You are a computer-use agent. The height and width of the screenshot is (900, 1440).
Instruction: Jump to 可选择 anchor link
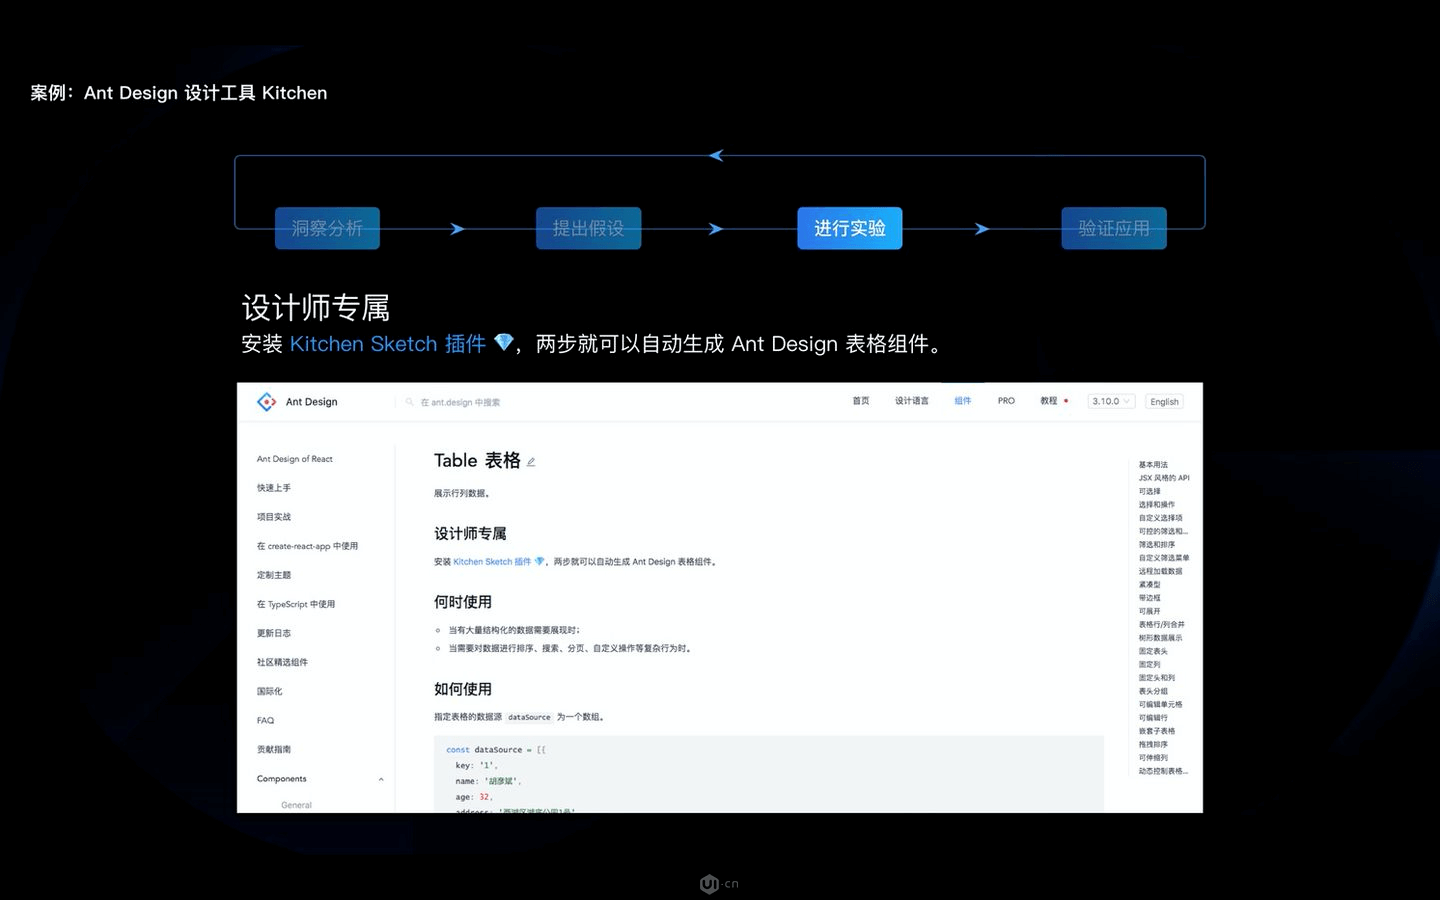[x=1150, y=491]
